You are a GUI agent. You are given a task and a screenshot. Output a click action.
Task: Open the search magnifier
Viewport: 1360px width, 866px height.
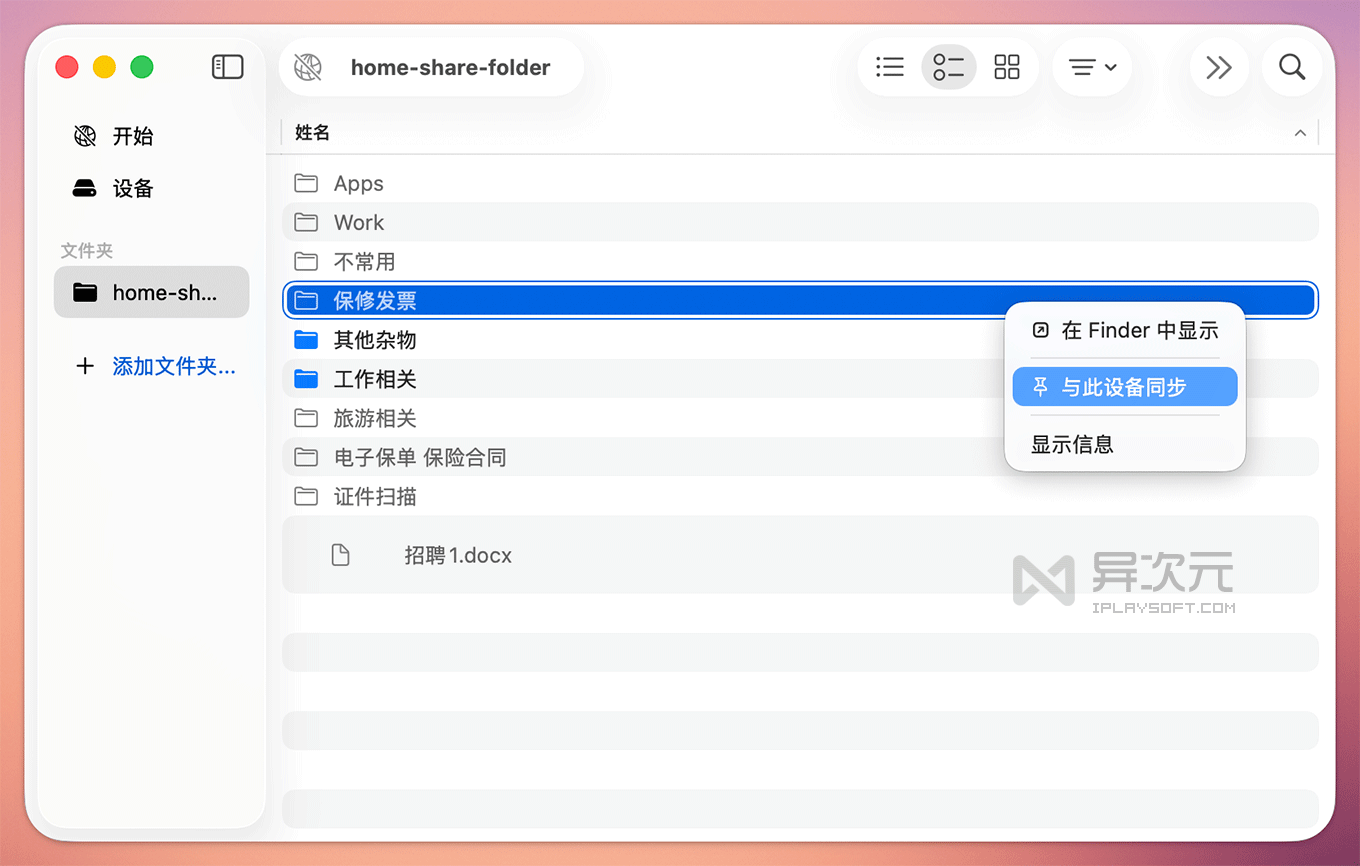click(1292, 67)
